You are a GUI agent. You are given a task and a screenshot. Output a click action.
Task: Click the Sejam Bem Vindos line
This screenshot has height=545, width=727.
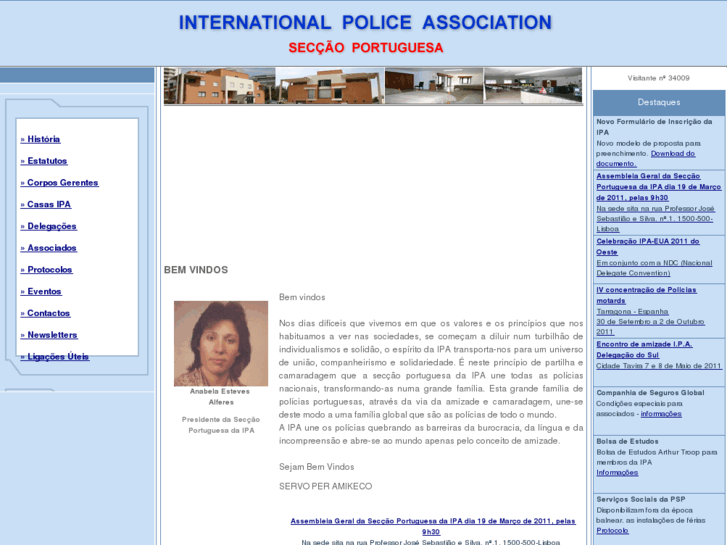[x=317, y=467]
